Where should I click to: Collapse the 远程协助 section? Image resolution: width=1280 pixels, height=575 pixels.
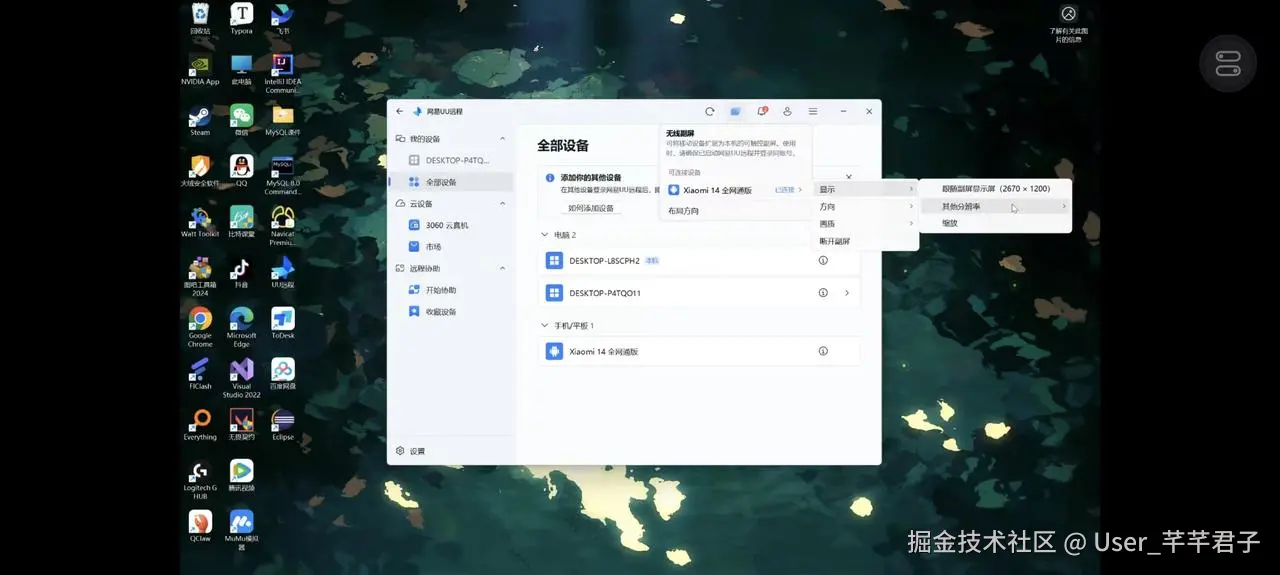pos(502,269)
